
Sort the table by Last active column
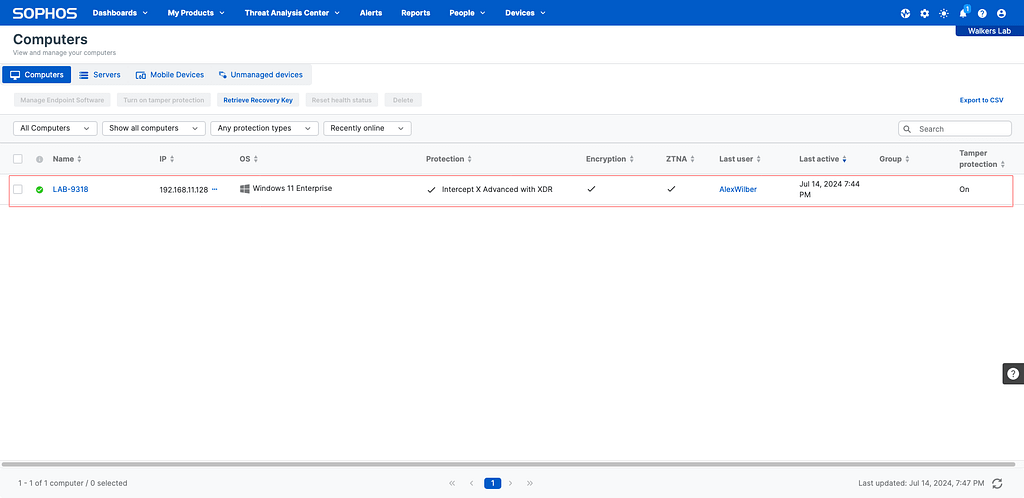pyautogui.click(x=822, y=159)
